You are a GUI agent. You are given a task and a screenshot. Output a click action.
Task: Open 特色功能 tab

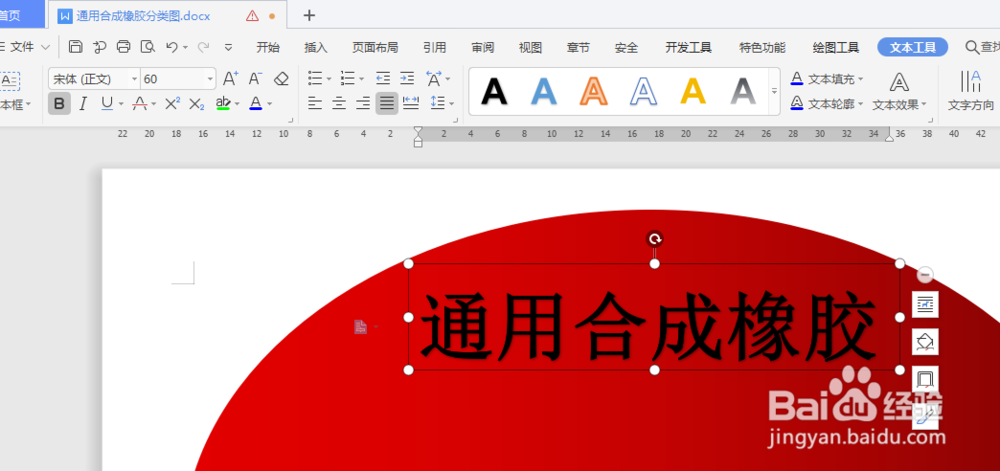pyautogui.click(x=762, y=47)
